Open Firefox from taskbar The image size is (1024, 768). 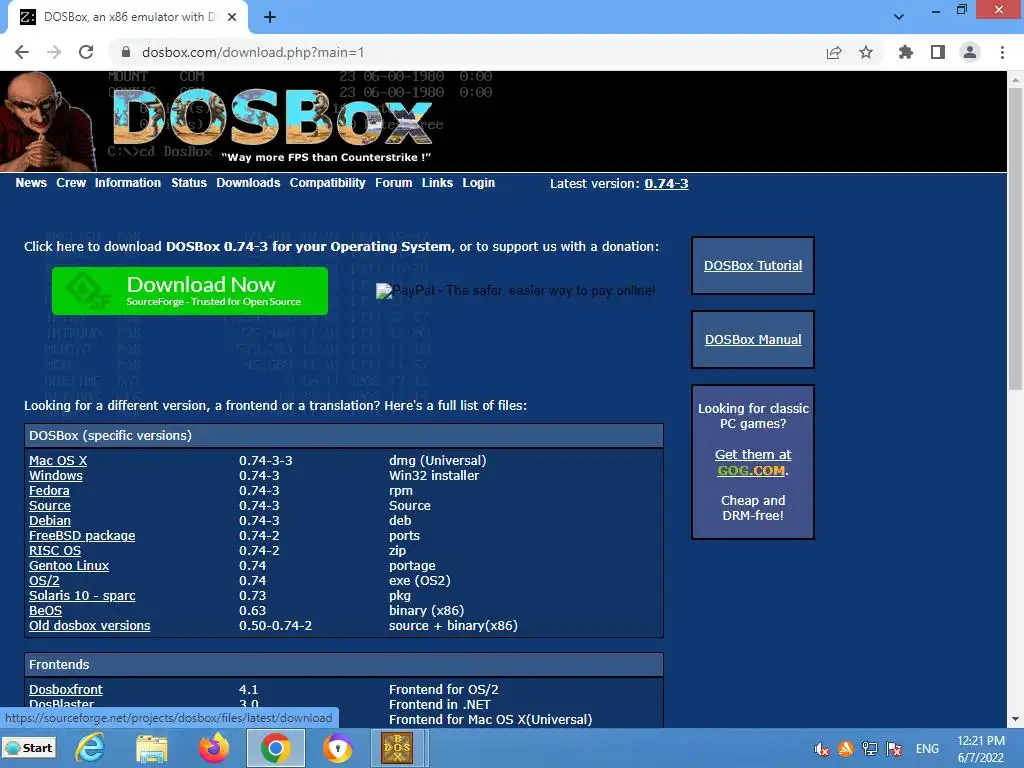(214, 748)
